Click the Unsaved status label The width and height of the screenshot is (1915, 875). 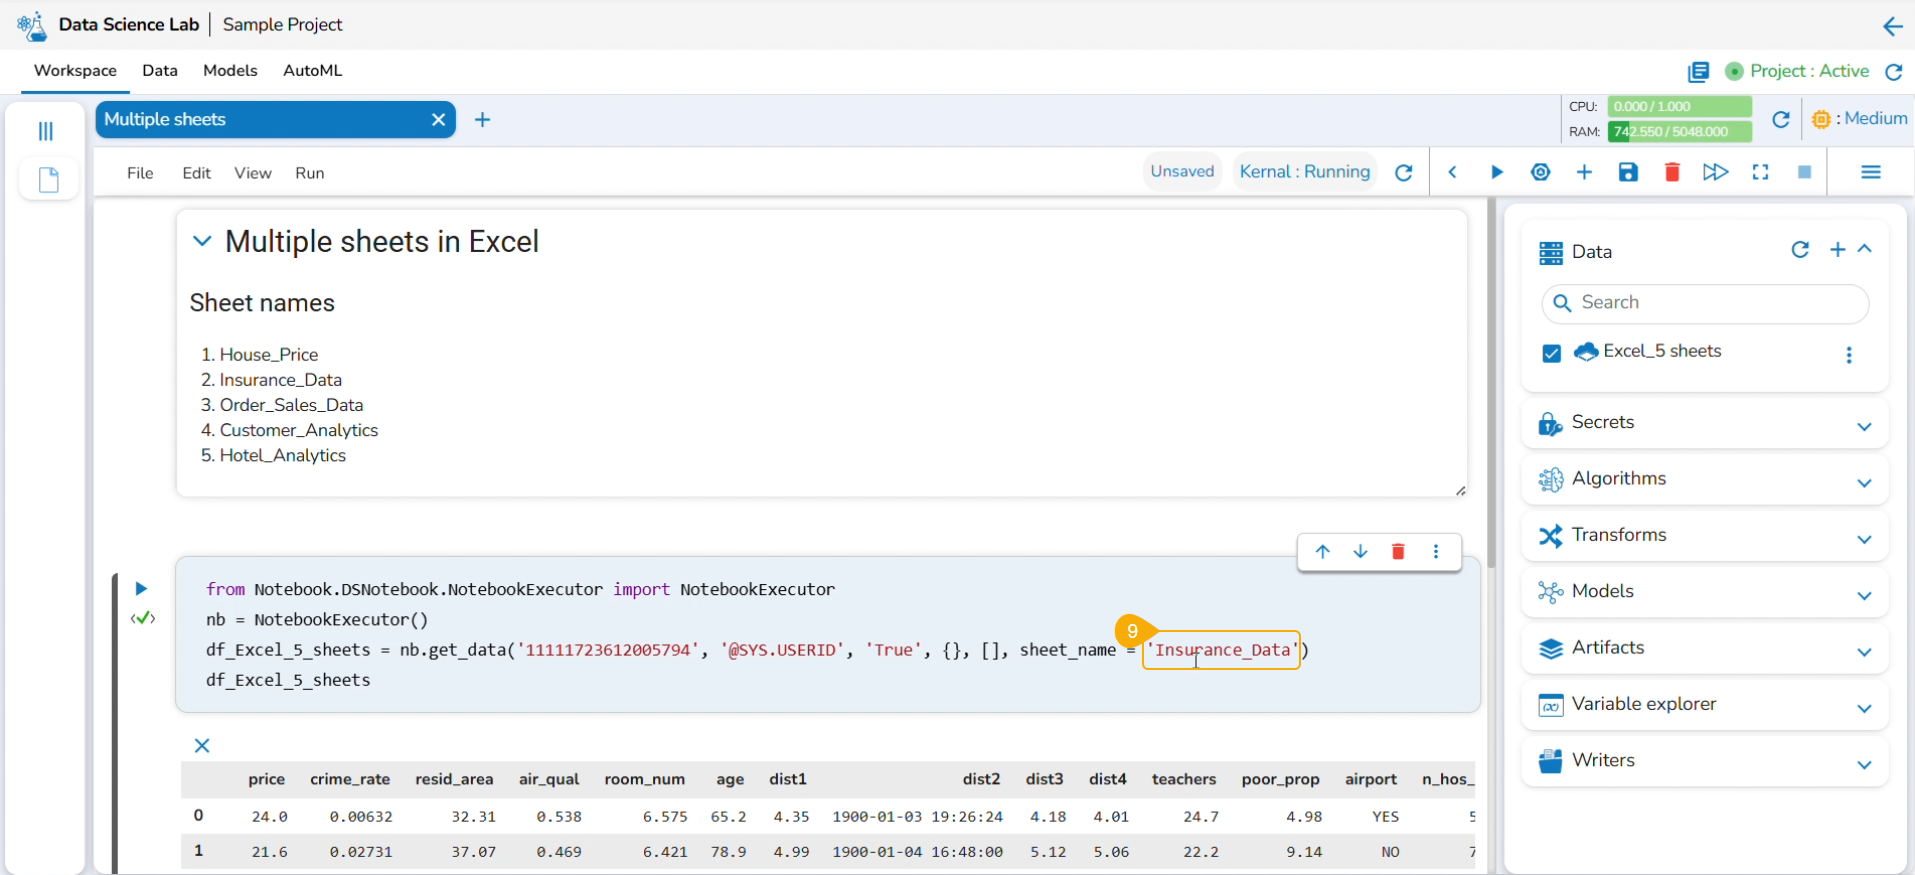(1182, 171)
